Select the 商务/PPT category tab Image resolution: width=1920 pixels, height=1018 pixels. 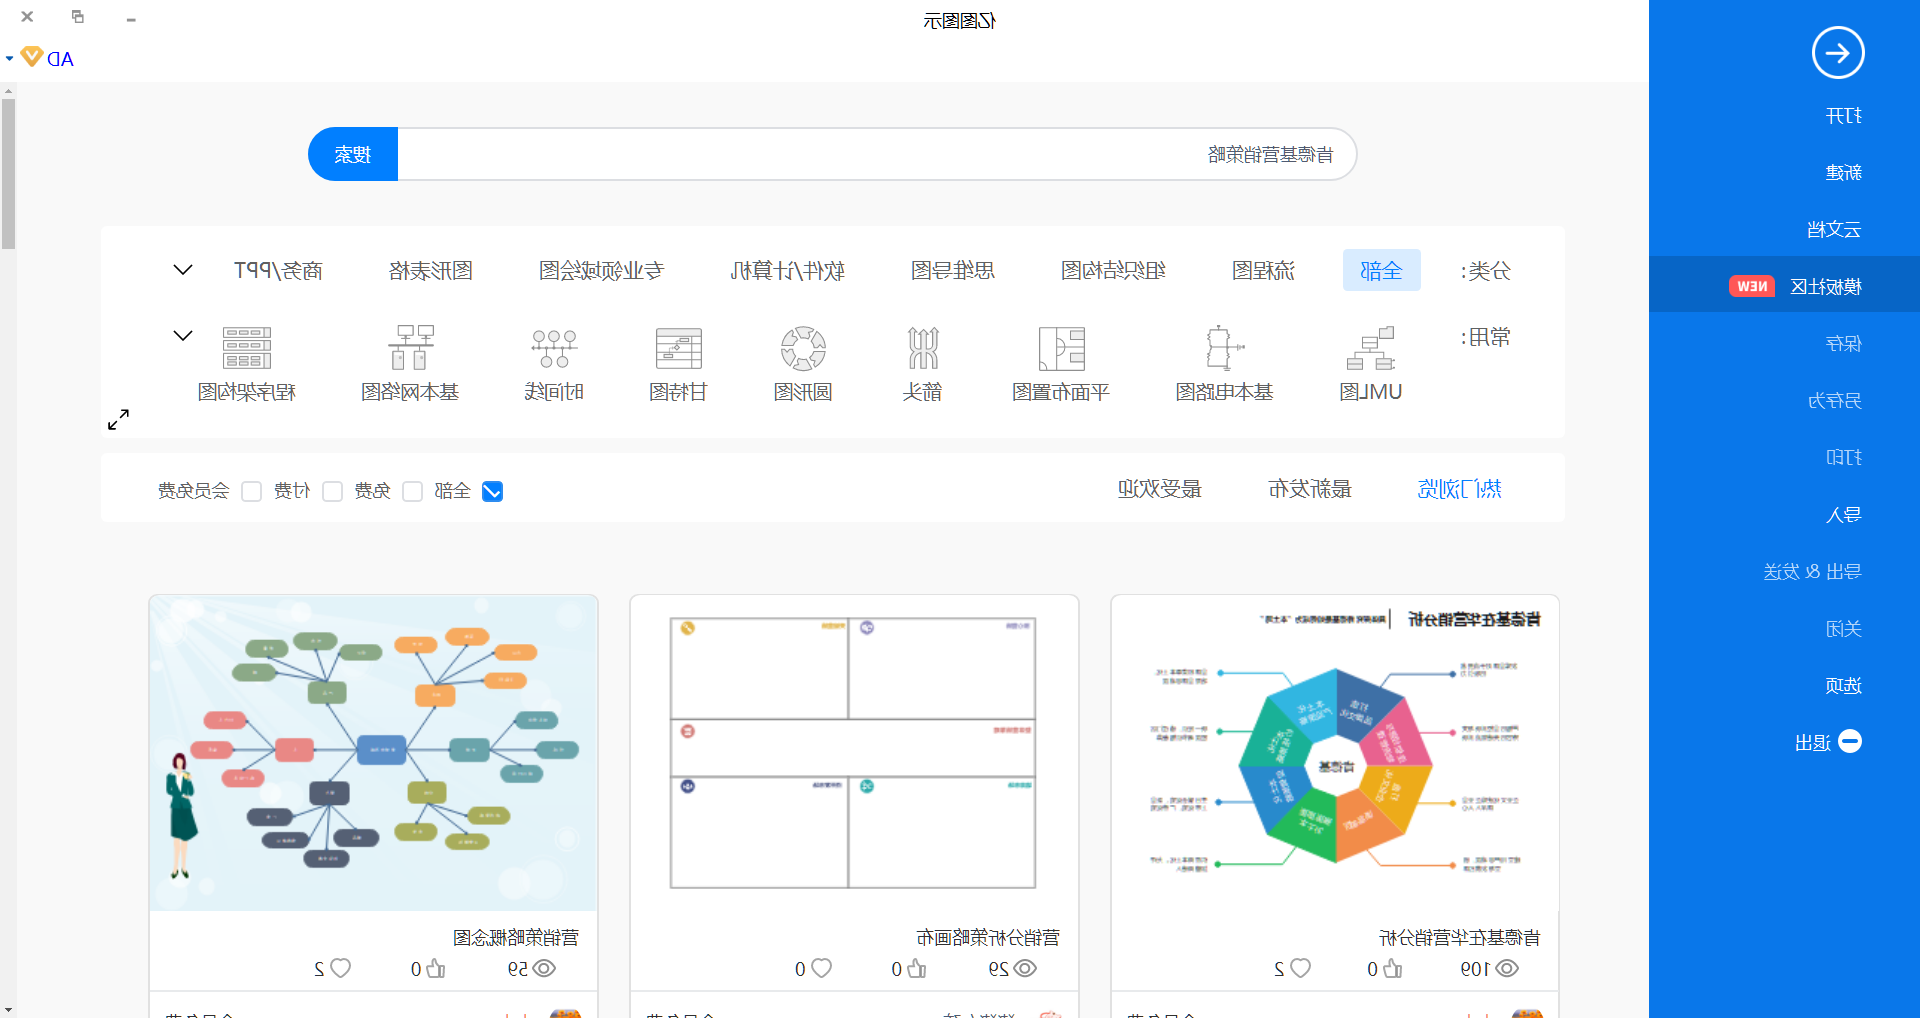click(278, 270)
